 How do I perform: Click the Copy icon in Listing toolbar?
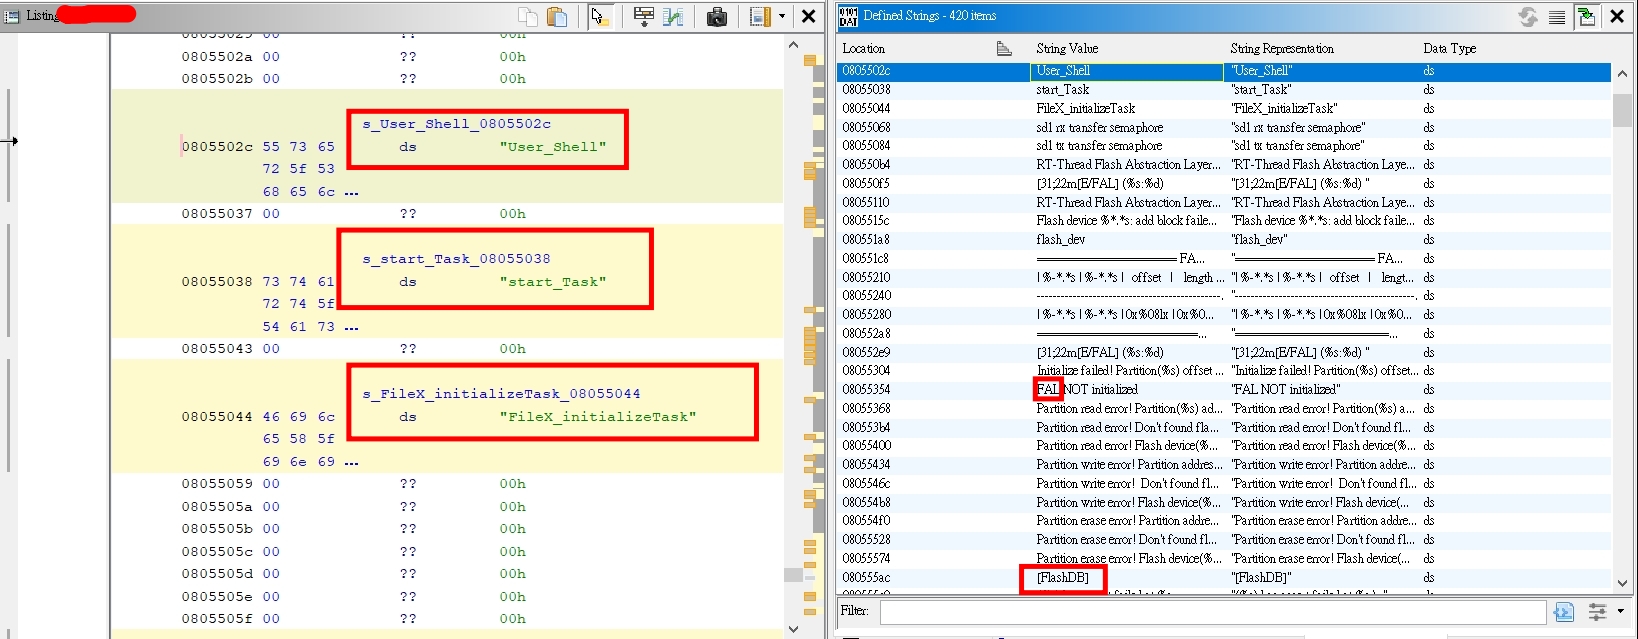pyautogui.click(x=528, y=16)
